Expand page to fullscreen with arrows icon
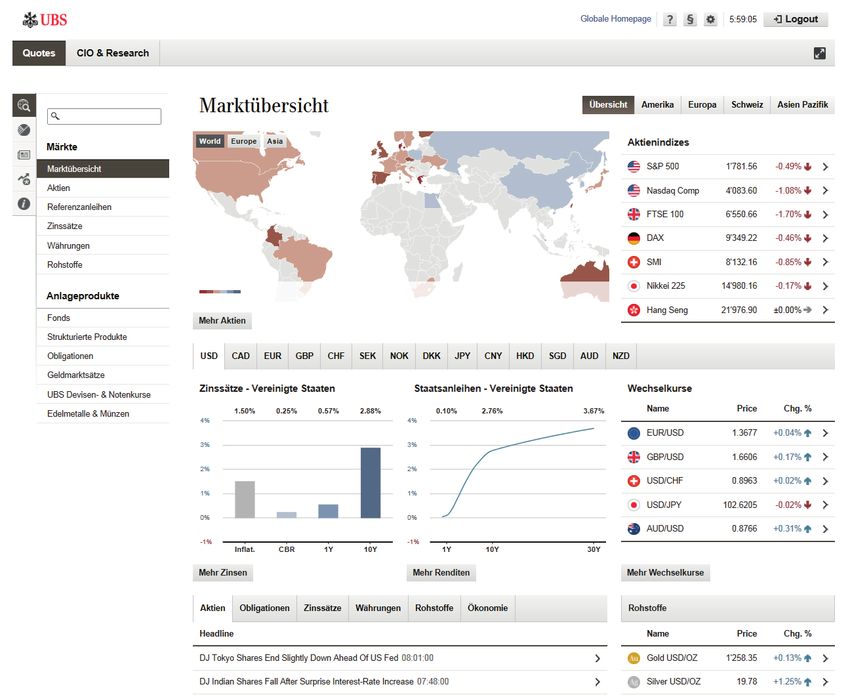 [x=820, y=53]
